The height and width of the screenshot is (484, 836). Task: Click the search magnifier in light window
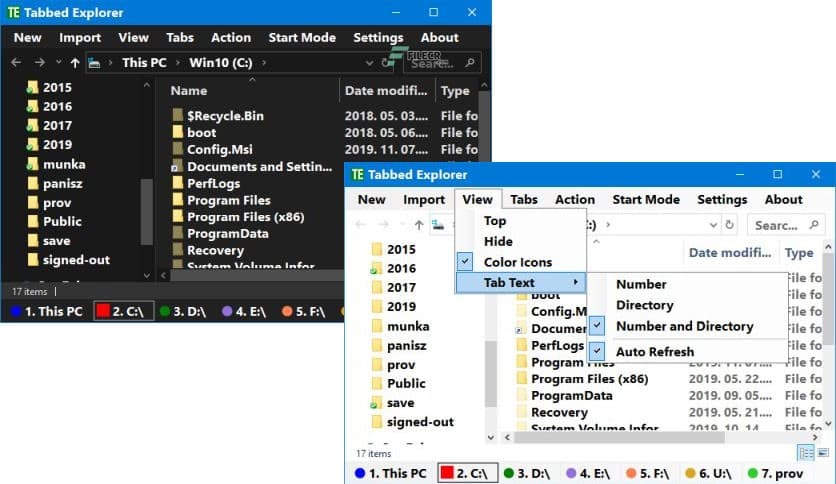click(x=814, y=224)
